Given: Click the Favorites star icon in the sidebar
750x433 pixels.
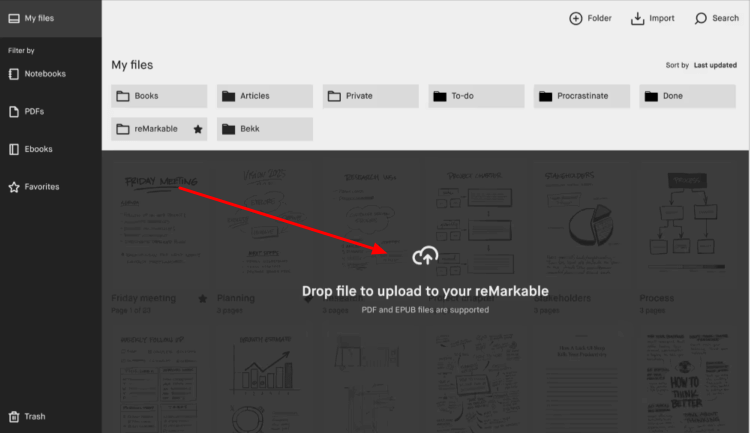Looking at the screenshot, I should (x=14, y=187).
